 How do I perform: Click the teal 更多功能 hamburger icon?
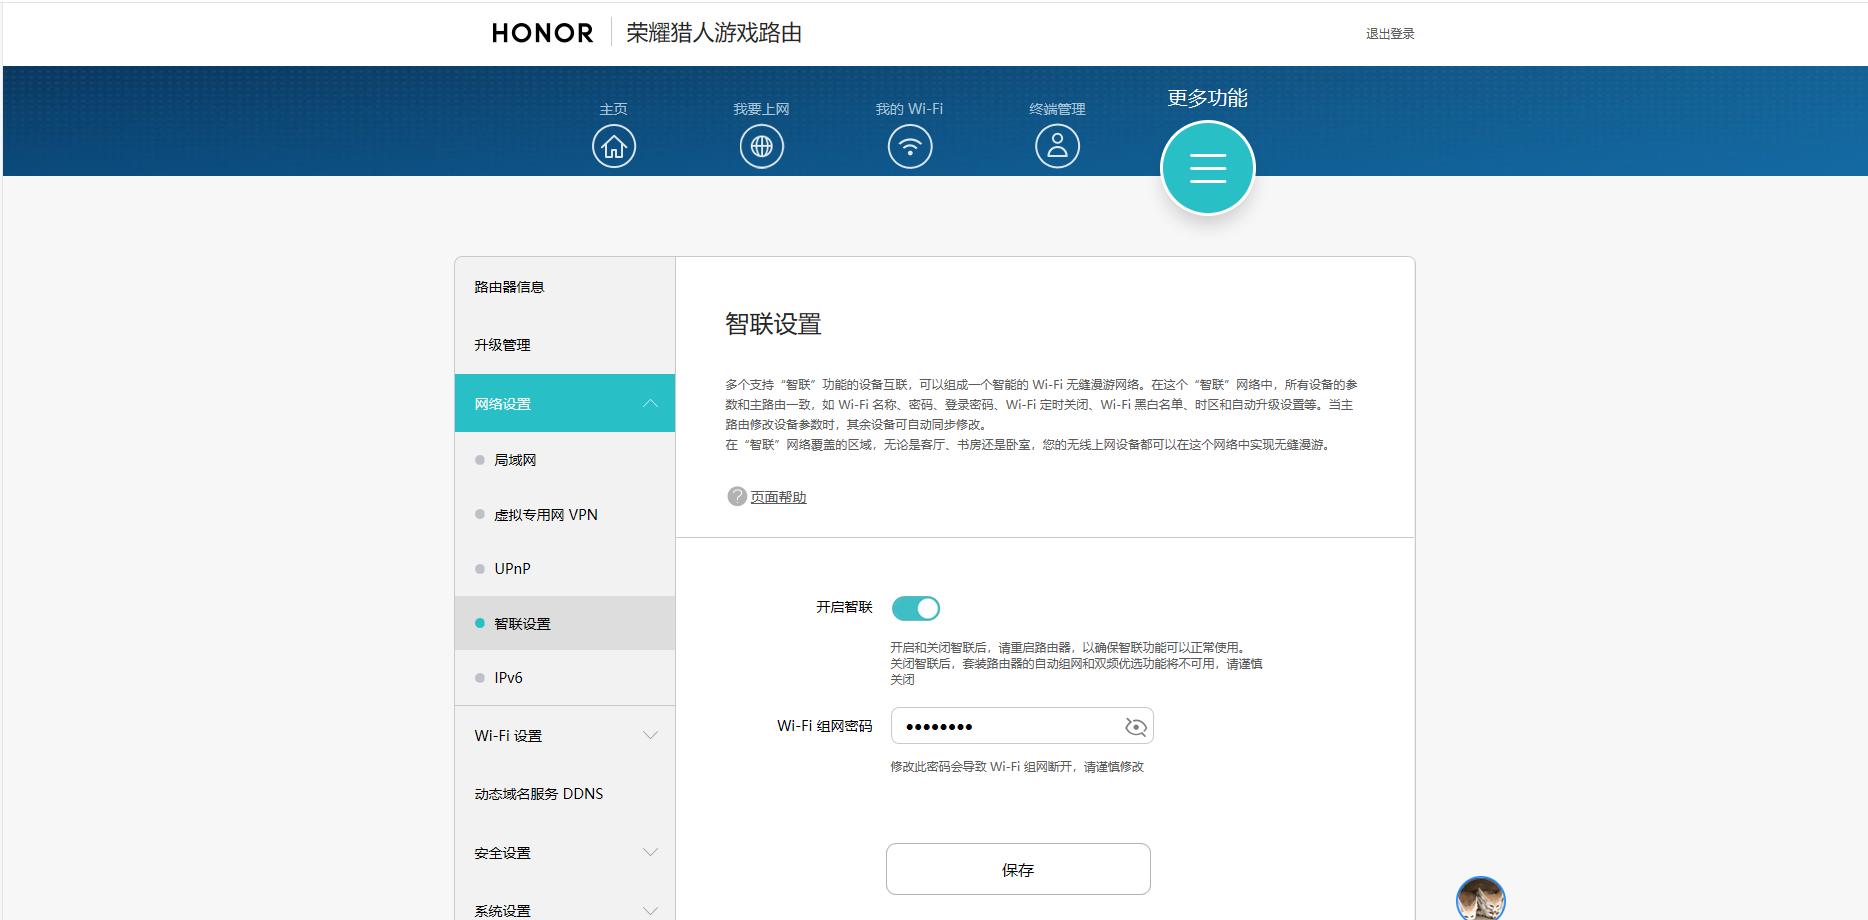pyautogui.click(x=1206, y=167)
